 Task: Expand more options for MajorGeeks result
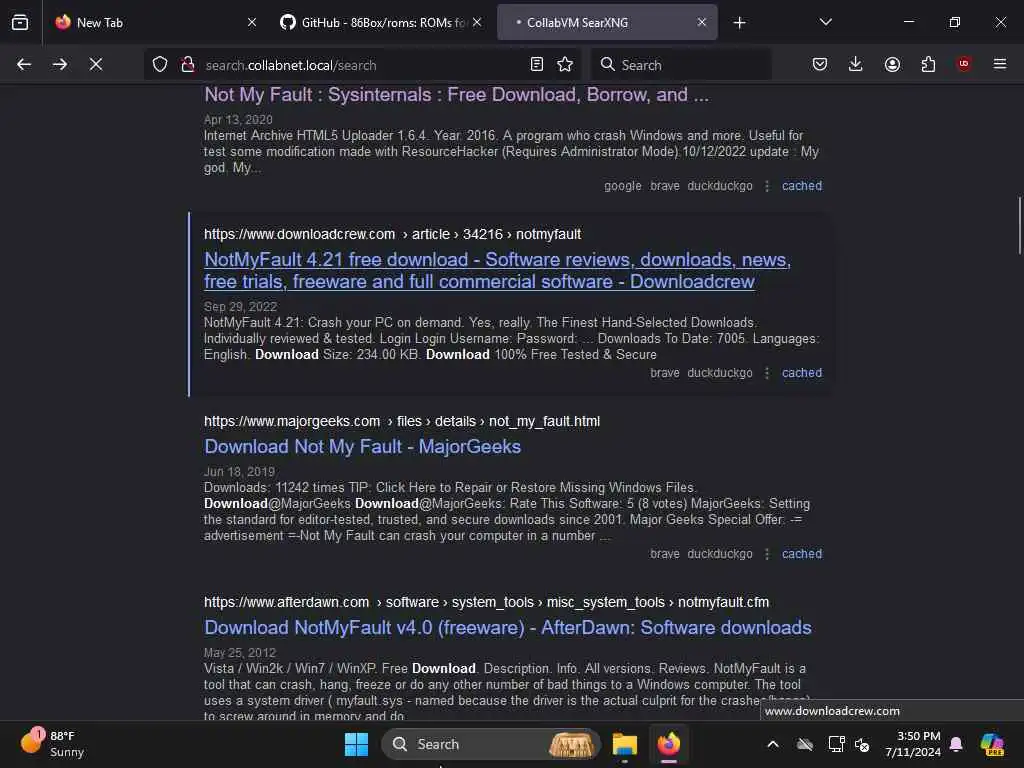(x=767, y=554)
